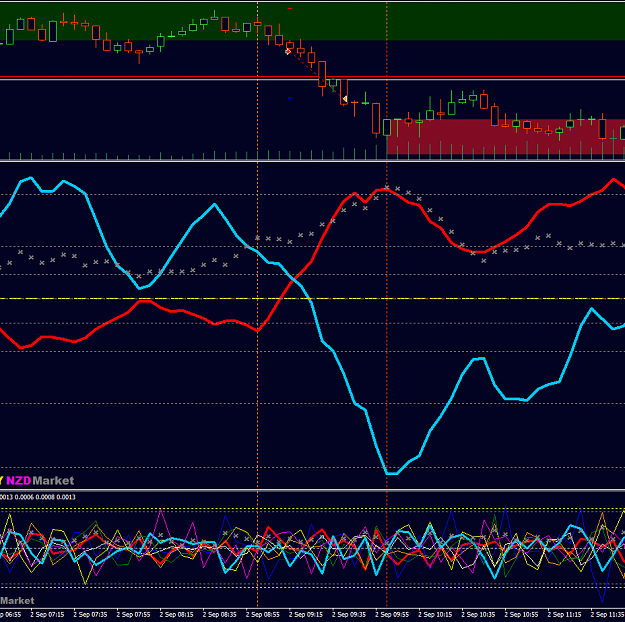The image size is (625, 622).
Task: Select the yellow dashed zero level line
Action: (x=312, y=299)
